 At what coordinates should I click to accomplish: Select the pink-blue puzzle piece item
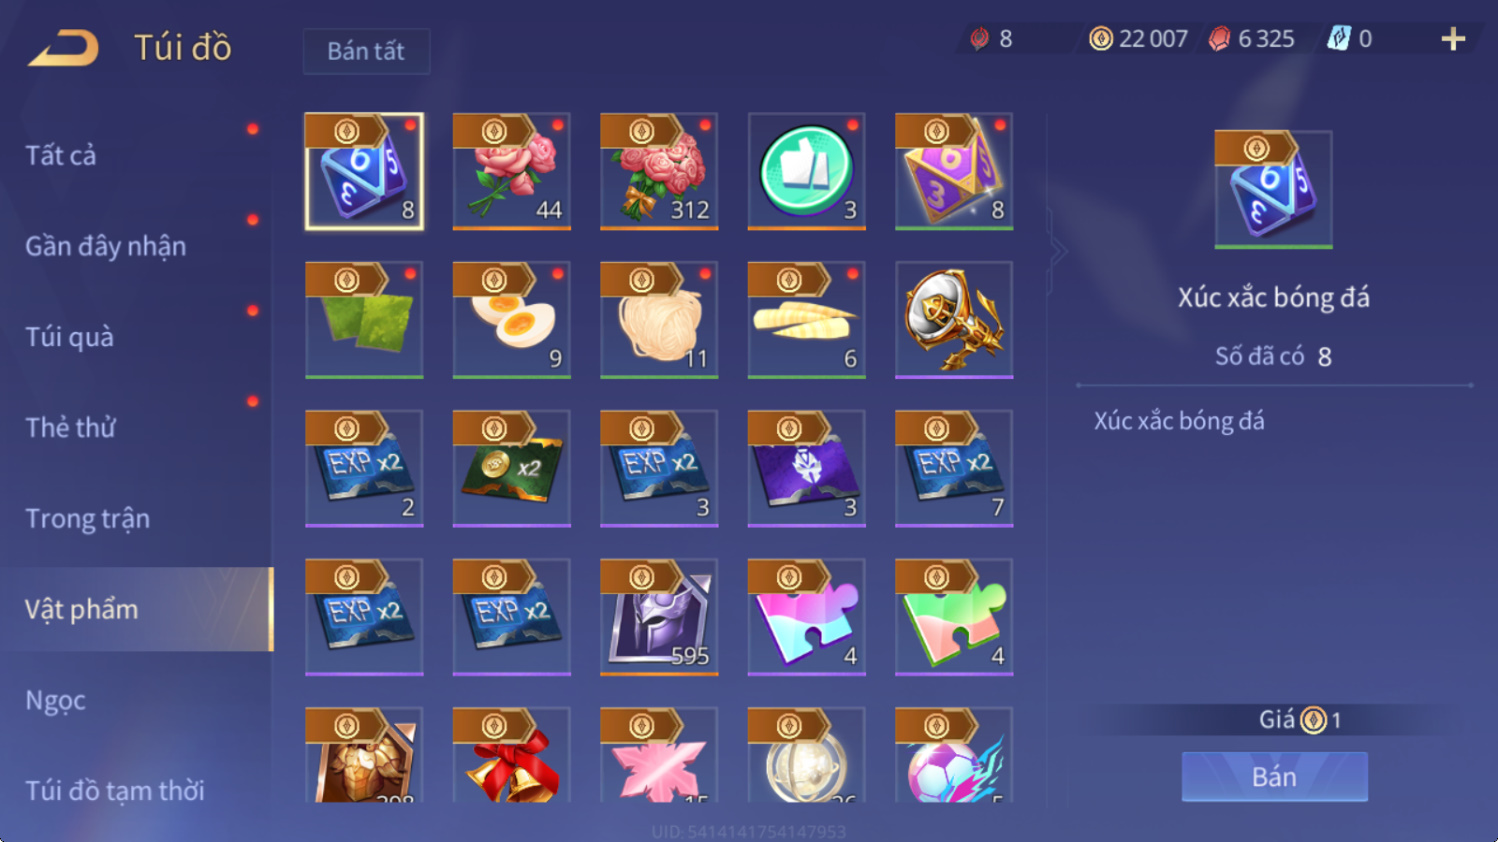coord(806,617)
